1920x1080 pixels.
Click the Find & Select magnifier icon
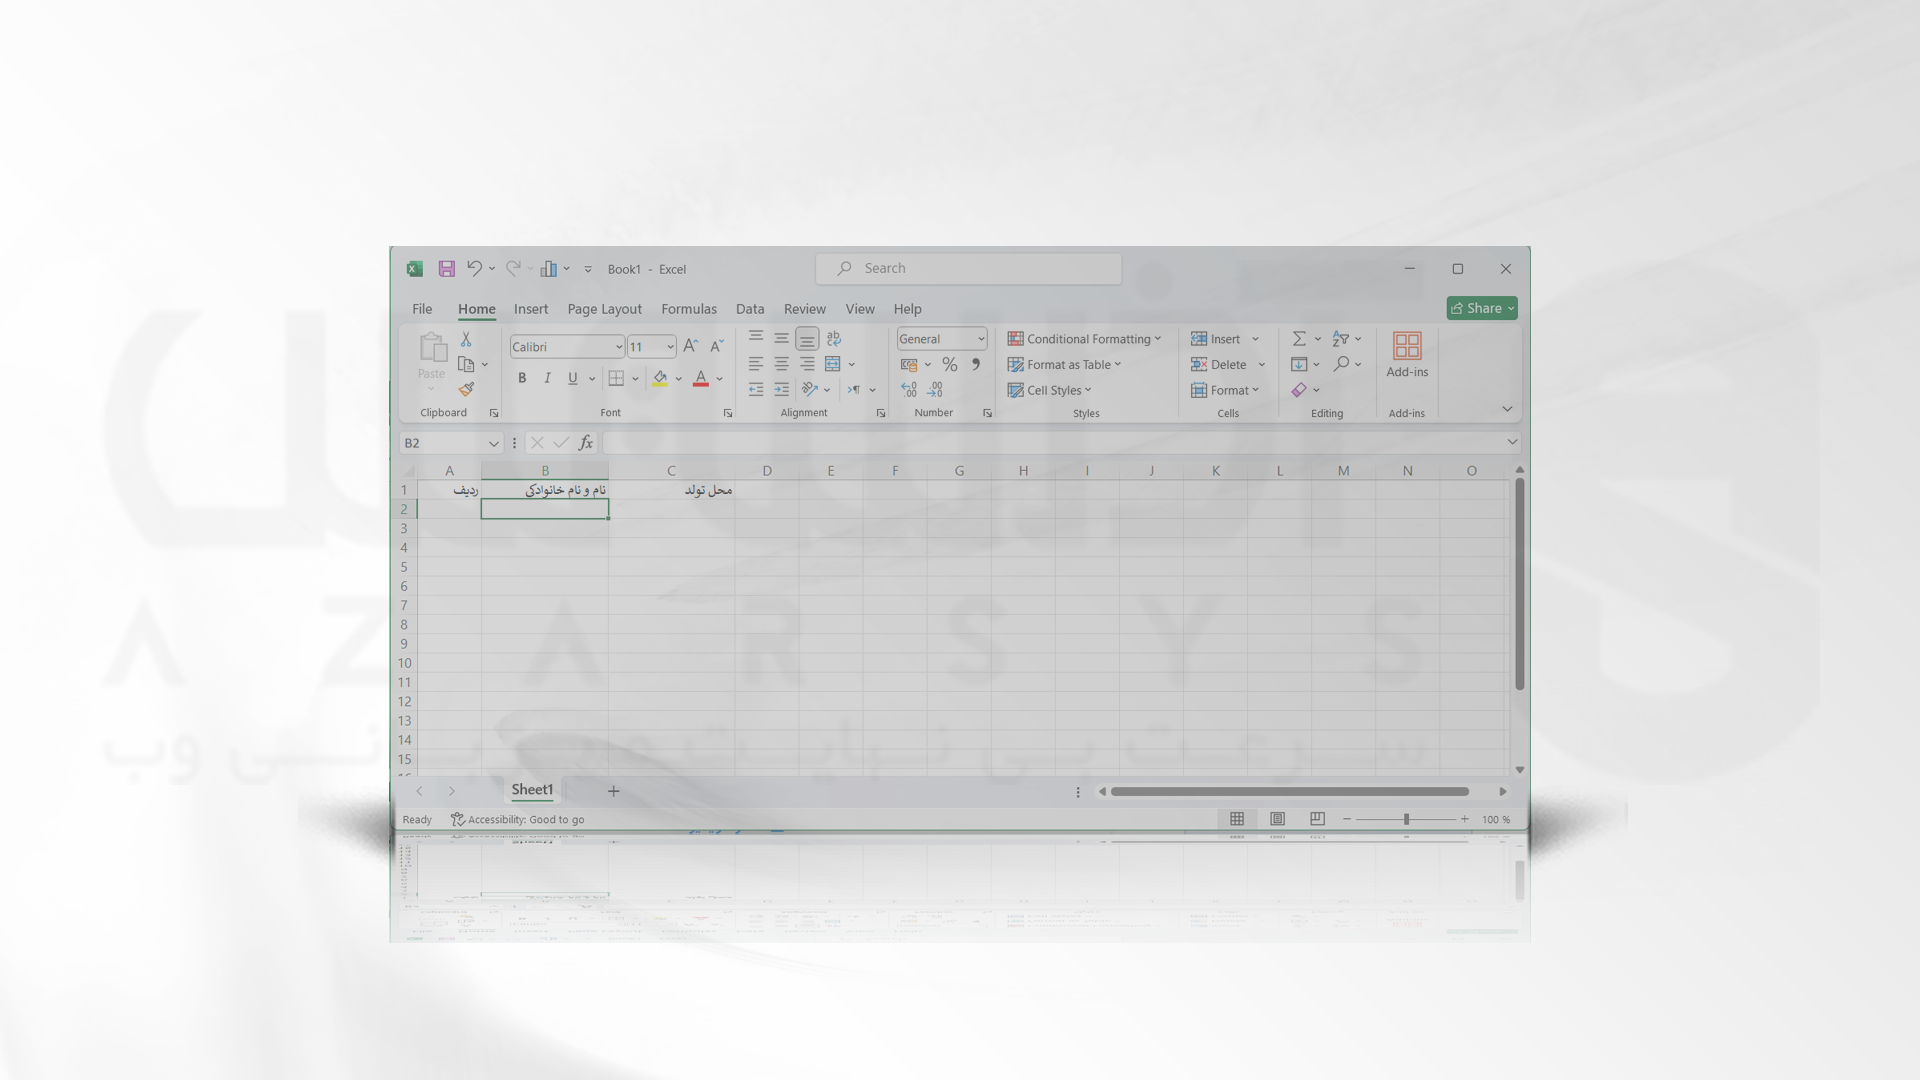[1342, 364]
